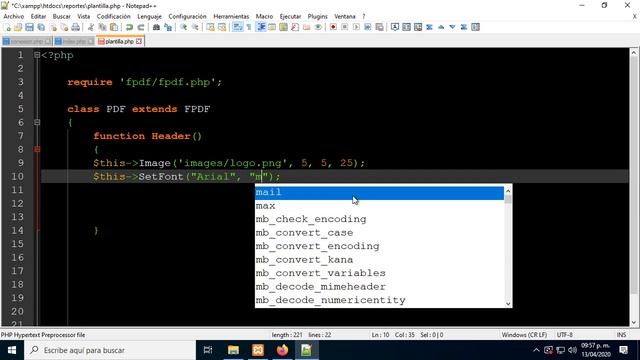Click the Close All toolbar icon
This screenshot has height=360, width=640.
[x=64, y=27]
